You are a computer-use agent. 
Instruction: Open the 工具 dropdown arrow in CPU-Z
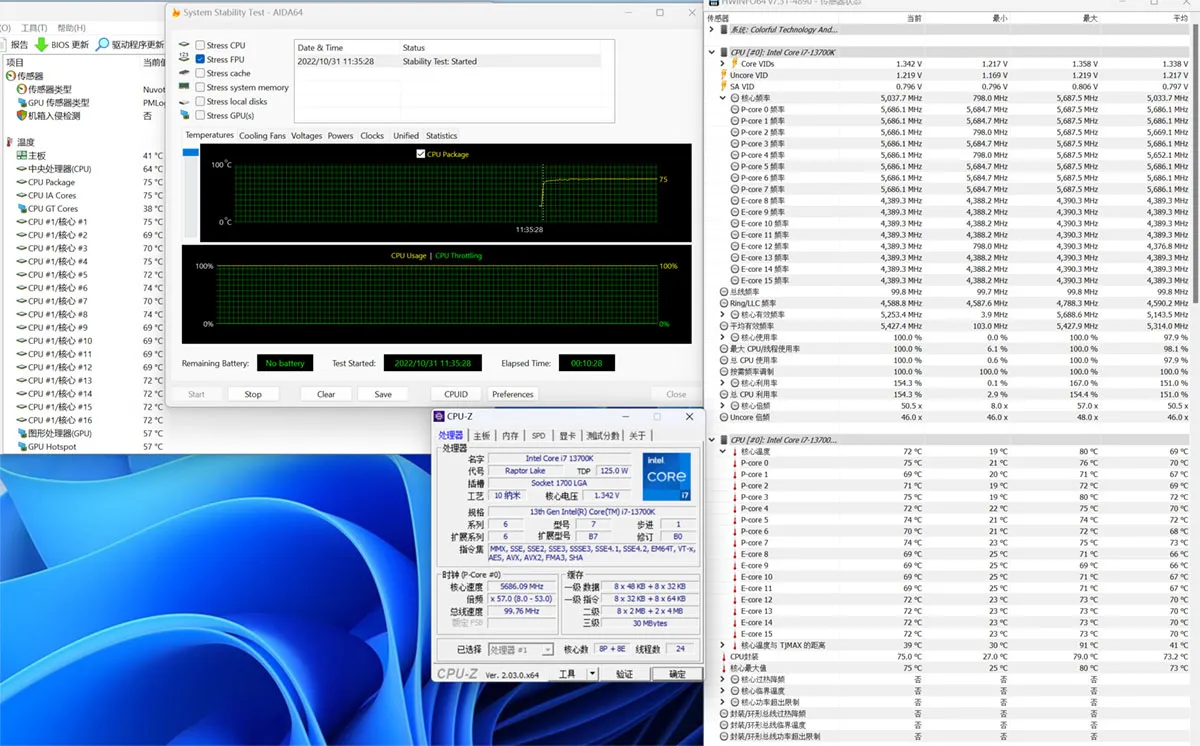pos(592,674)
